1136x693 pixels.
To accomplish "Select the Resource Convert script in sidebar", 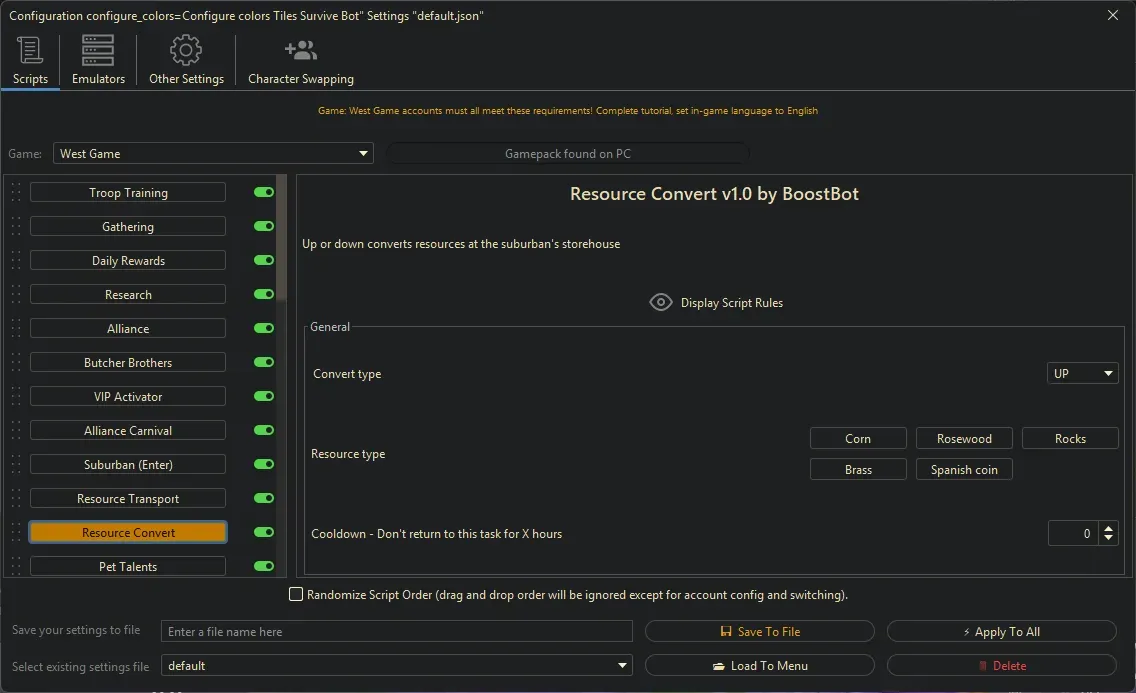I will pos(127,532).
